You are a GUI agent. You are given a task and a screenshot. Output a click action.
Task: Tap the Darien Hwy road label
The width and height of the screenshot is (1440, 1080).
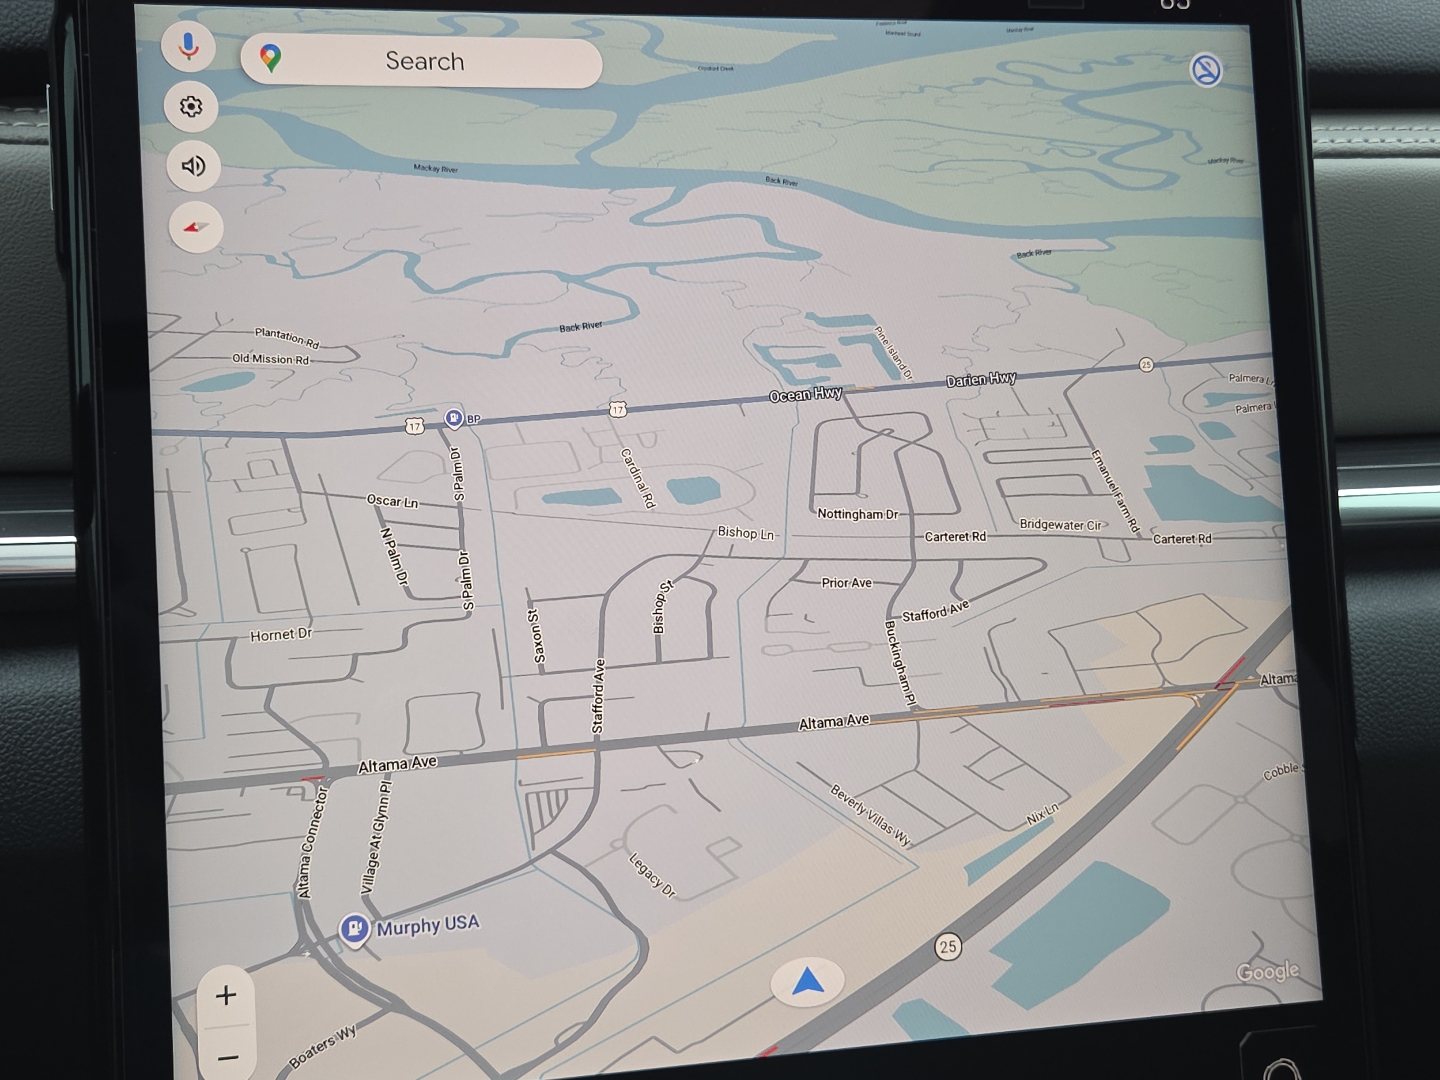[x=981, y=379]
